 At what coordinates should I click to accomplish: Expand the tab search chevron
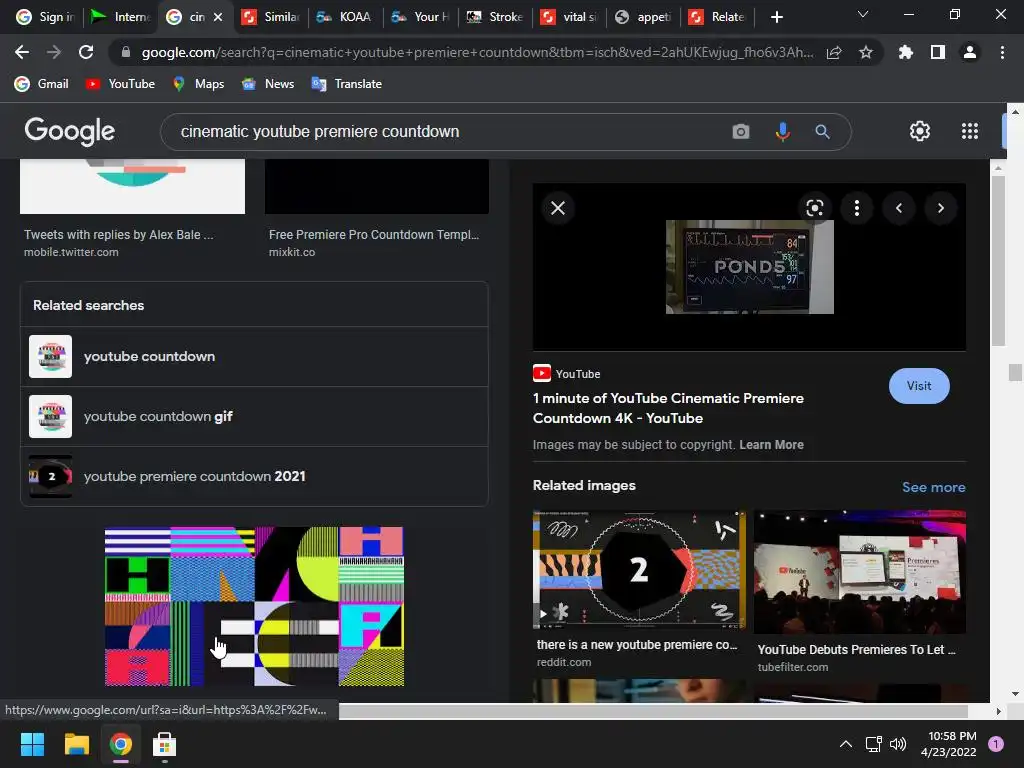coord(863,14)
